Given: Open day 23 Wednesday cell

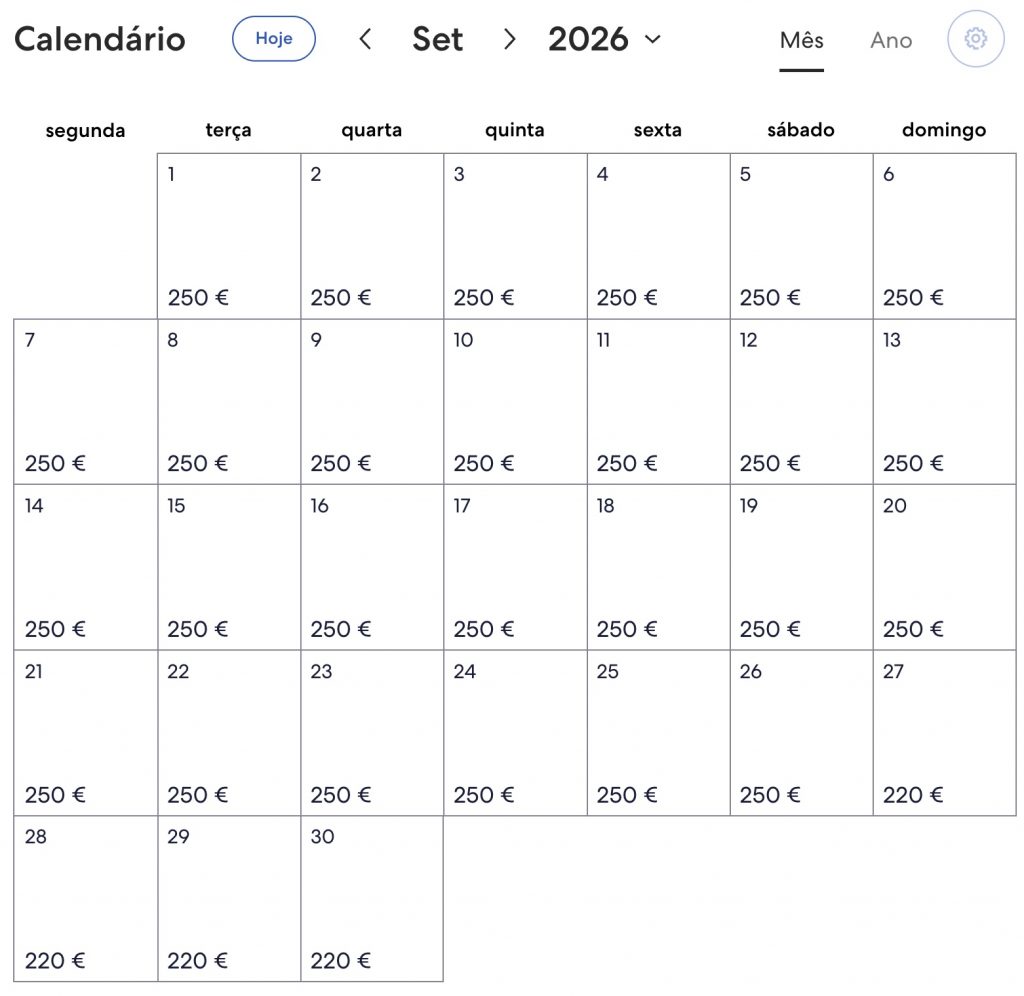Looking at the screenshot, I should click(372, 733).
